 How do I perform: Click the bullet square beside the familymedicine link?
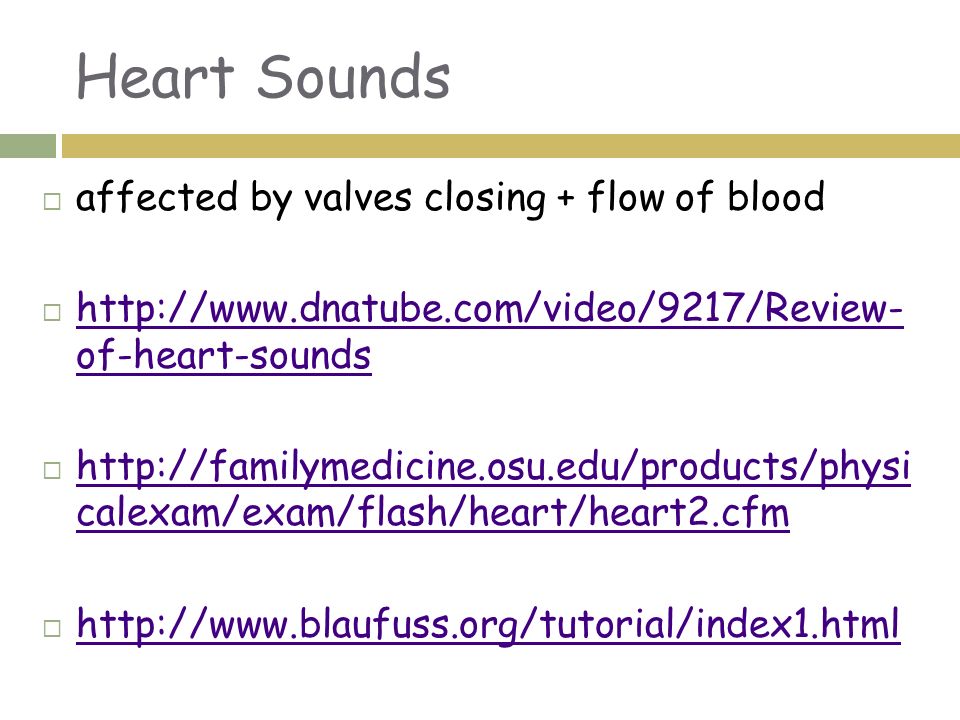point(52,470)
